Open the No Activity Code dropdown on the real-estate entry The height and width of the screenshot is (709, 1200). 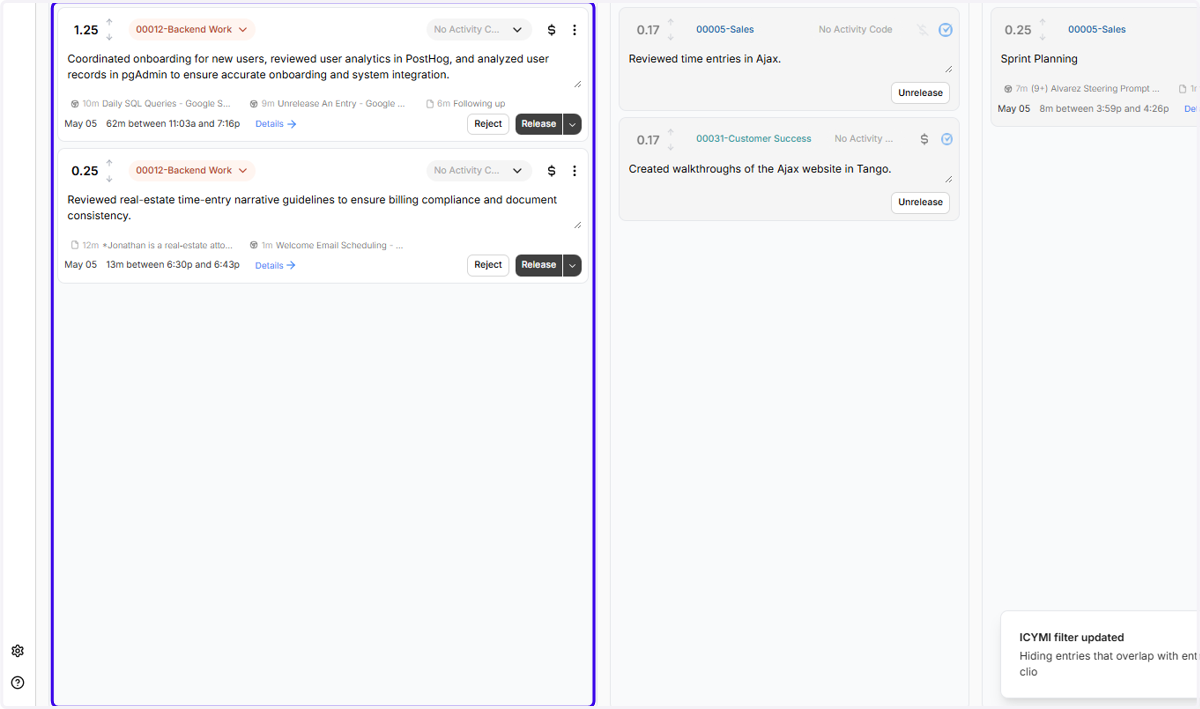click(480, 171)
